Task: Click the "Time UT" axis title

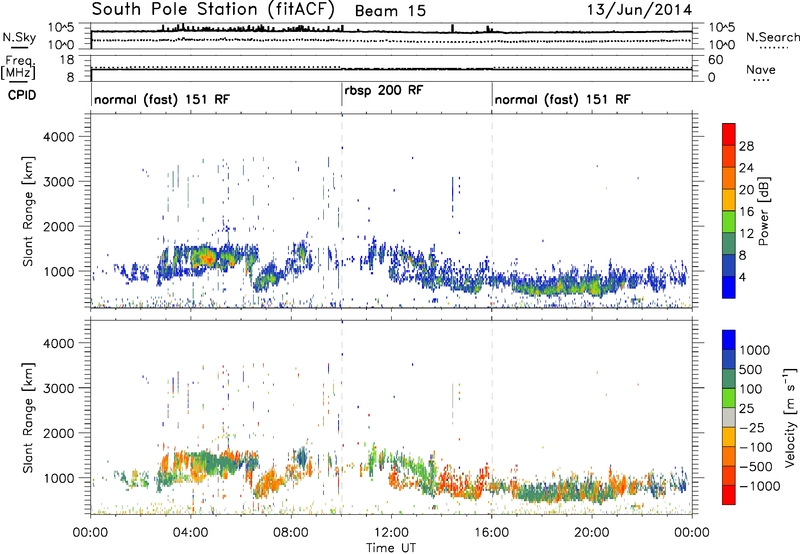Action: (390, 548)
